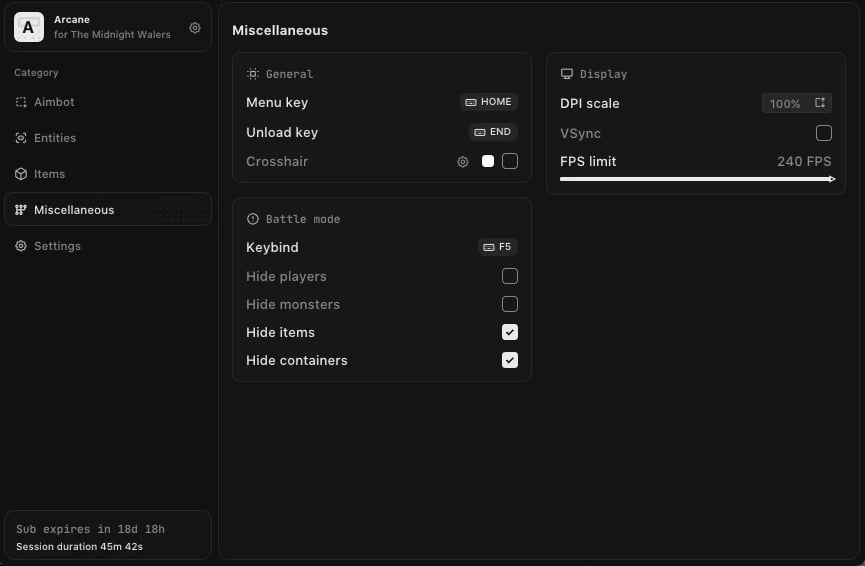
Task: Change the Menu key HOME keybind
Action: pyautogui.click(x=489, y=102)
